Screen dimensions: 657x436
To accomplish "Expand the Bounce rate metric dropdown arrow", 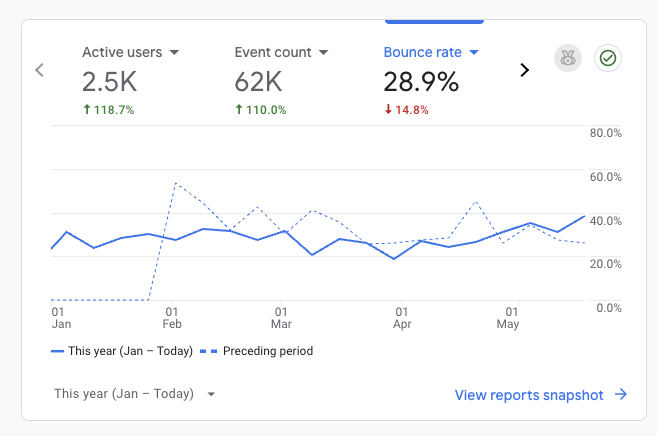I will click(x=474, y=52).
